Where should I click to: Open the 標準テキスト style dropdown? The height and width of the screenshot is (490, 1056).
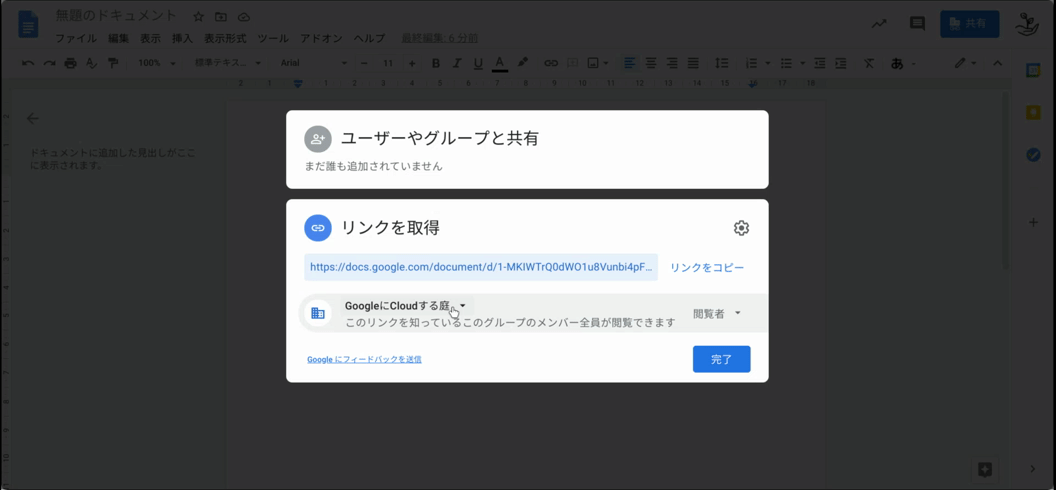click(229, 63)
